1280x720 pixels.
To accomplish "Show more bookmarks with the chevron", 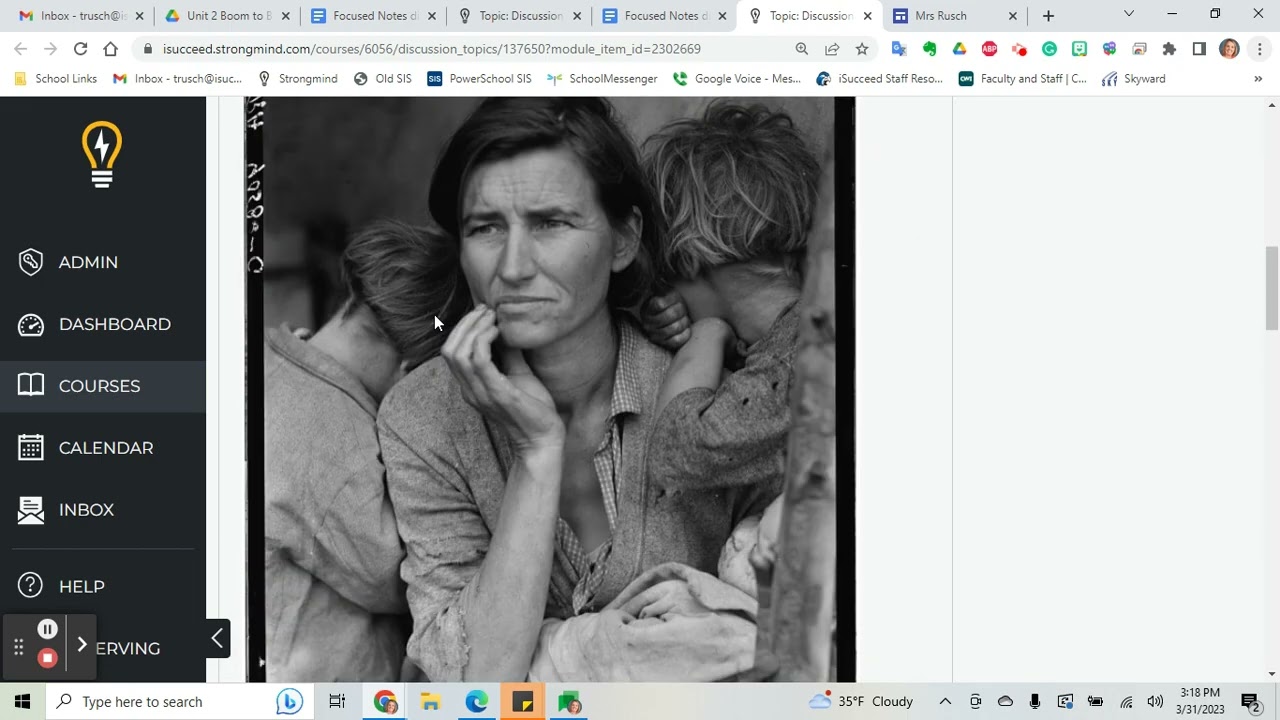I will [x=1258, y=79].
